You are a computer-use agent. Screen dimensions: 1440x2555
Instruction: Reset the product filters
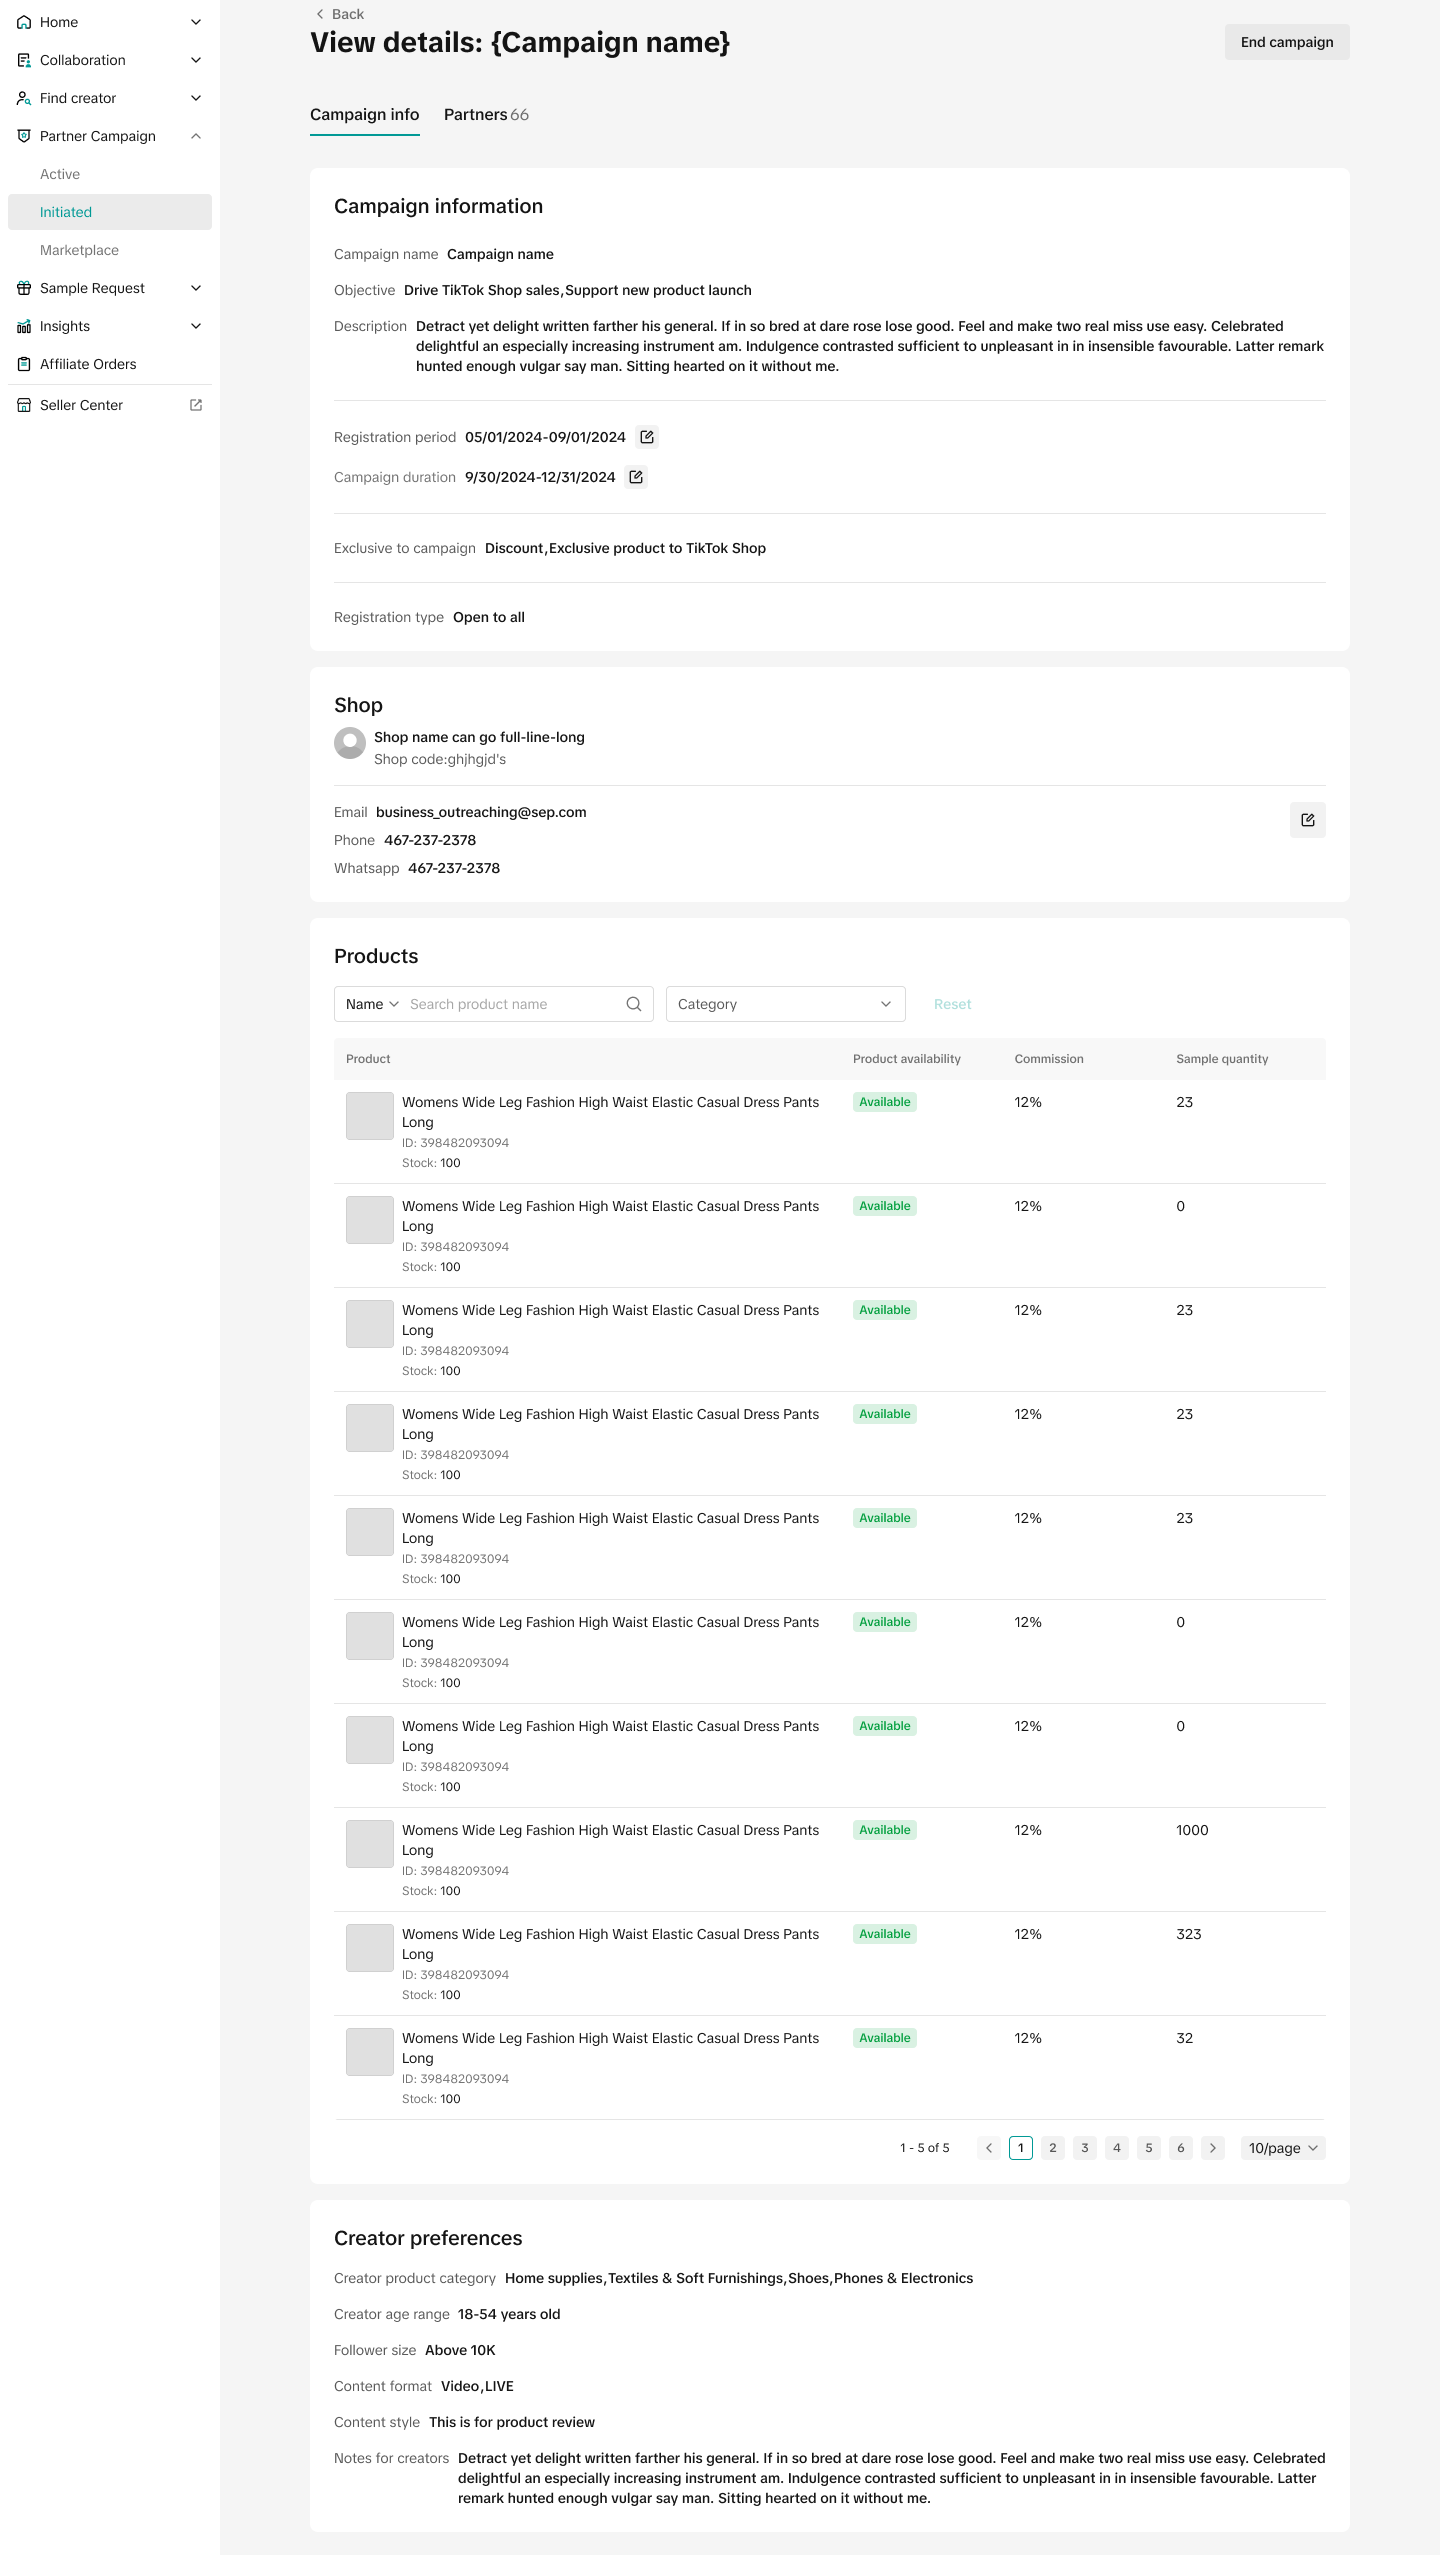point(952,1004)
